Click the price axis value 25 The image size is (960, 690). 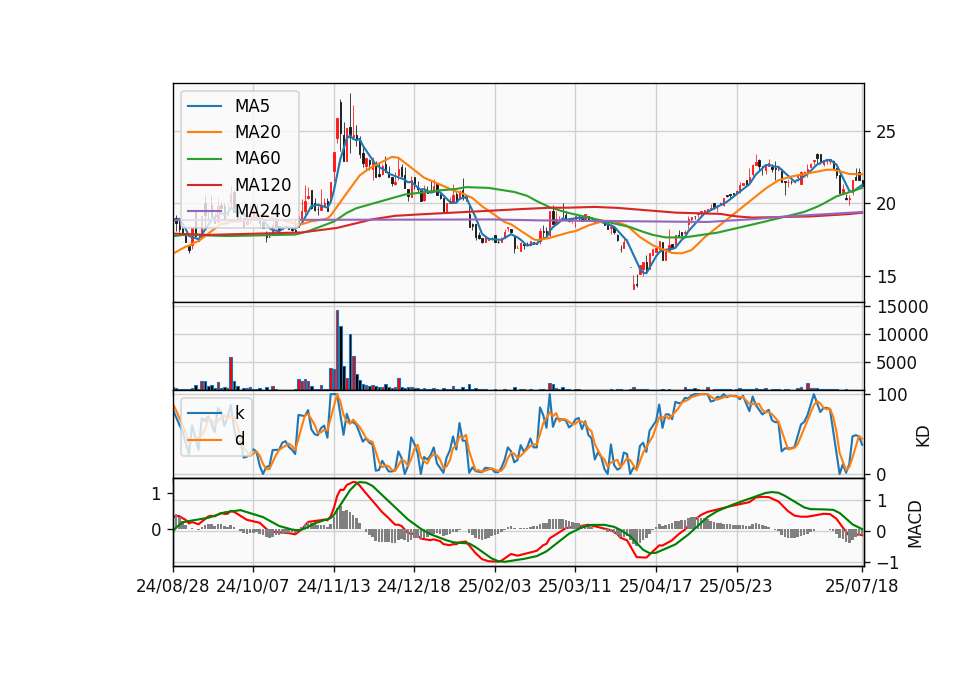click(886, 132)
